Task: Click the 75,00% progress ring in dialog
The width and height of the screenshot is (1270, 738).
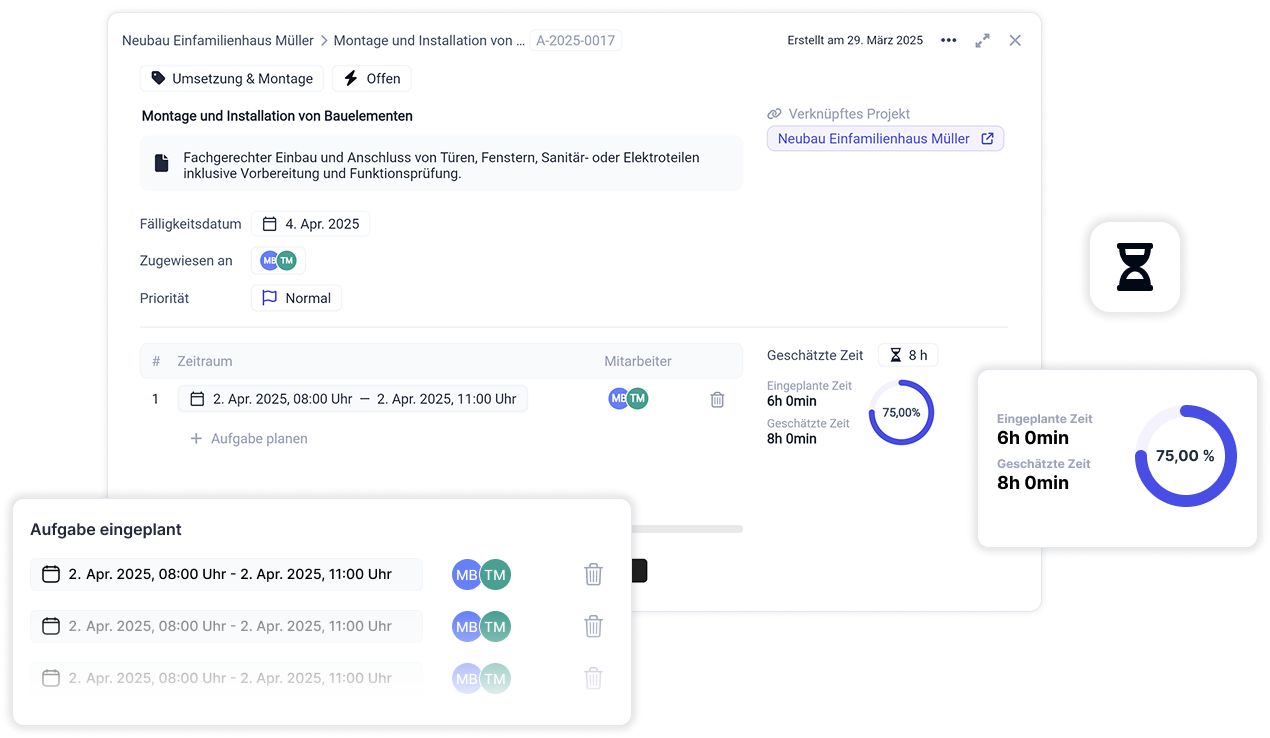Action: [x=901, y=412]
